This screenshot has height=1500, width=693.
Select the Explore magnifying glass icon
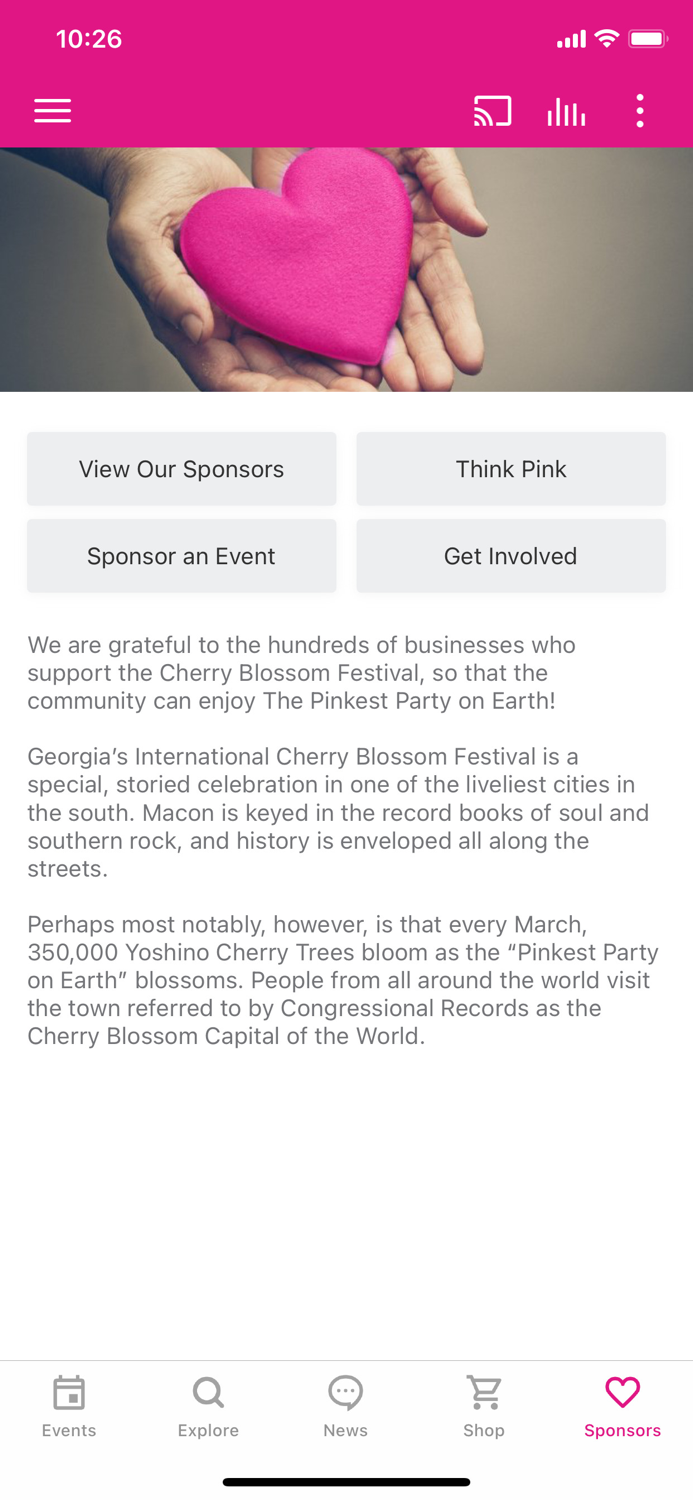tap(207, 1392)
